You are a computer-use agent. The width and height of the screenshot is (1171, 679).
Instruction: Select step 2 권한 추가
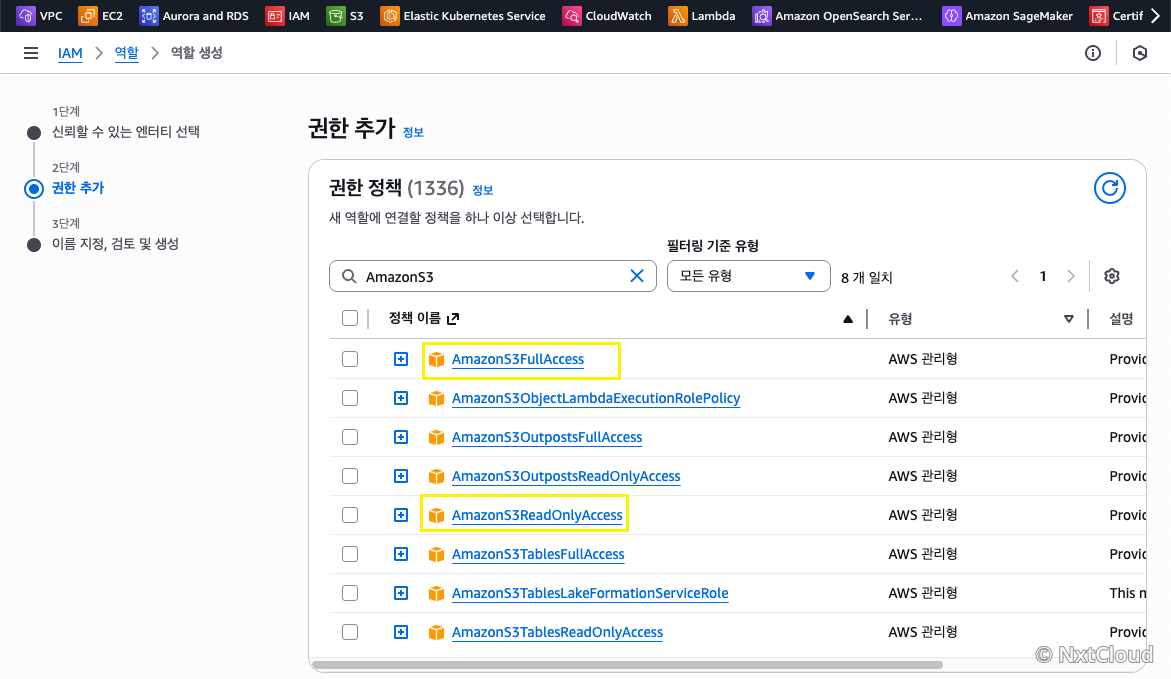[x=78, y=187]
